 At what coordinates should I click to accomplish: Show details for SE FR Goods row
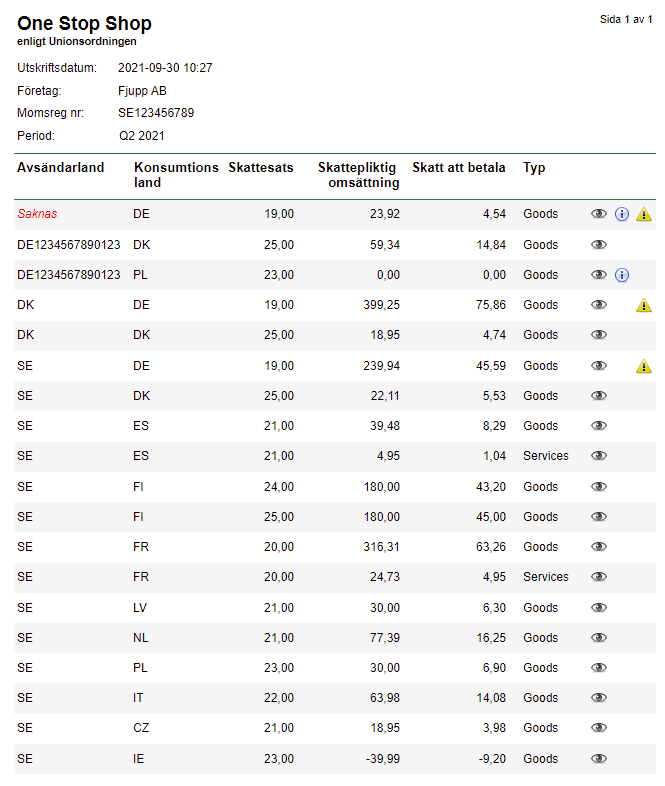click(599, 547)
